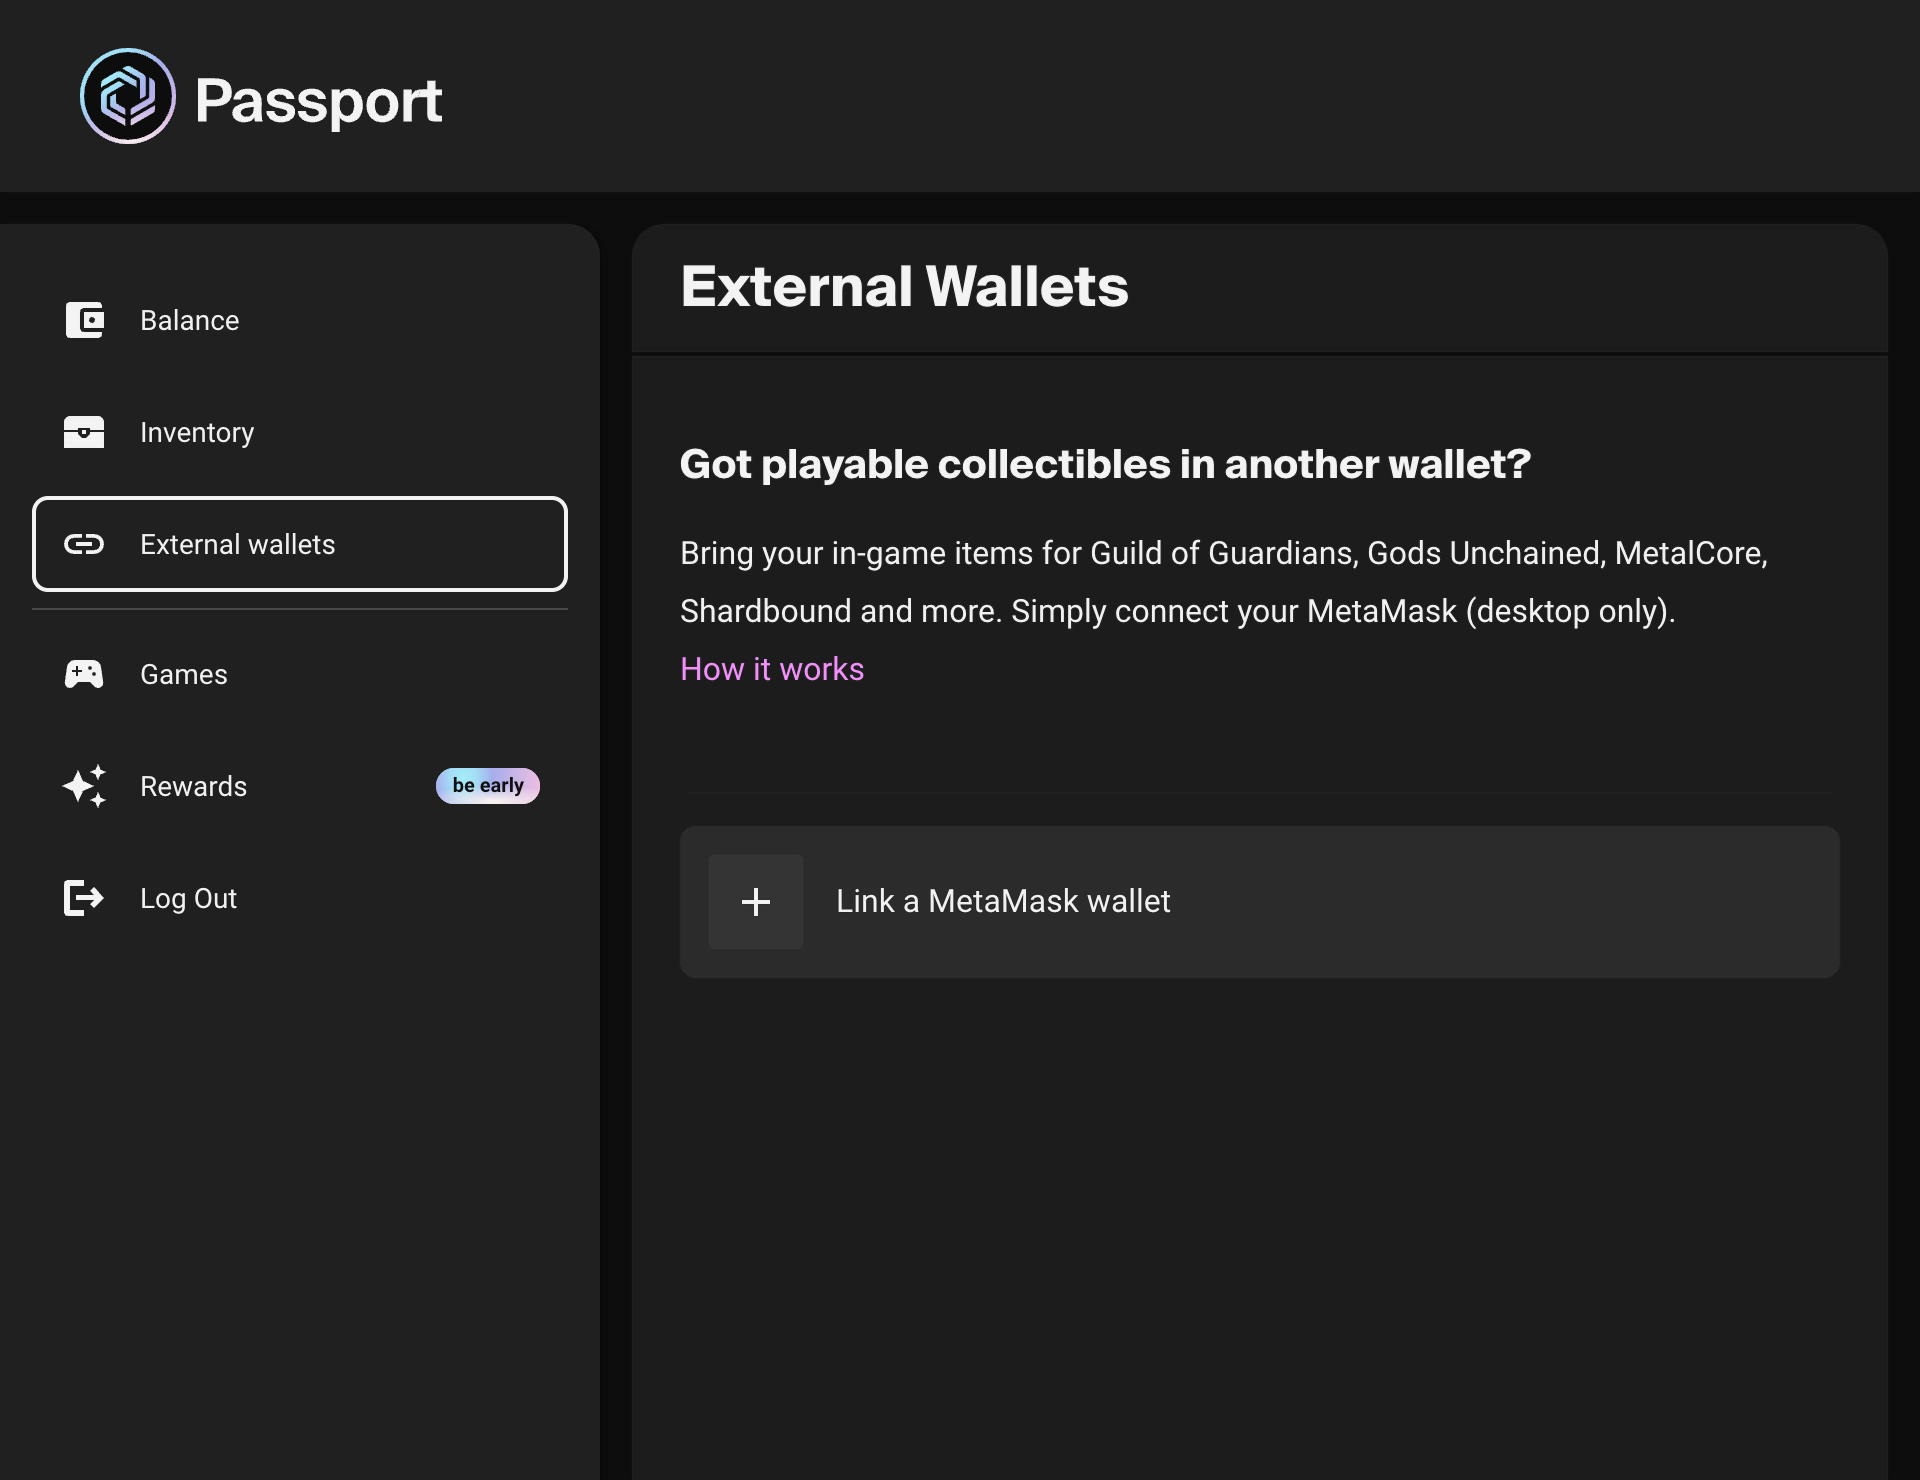The height and width of the screenshot is (1480, 1920).
Task: Select the Rewards sparkle icon
Action: 85,786
